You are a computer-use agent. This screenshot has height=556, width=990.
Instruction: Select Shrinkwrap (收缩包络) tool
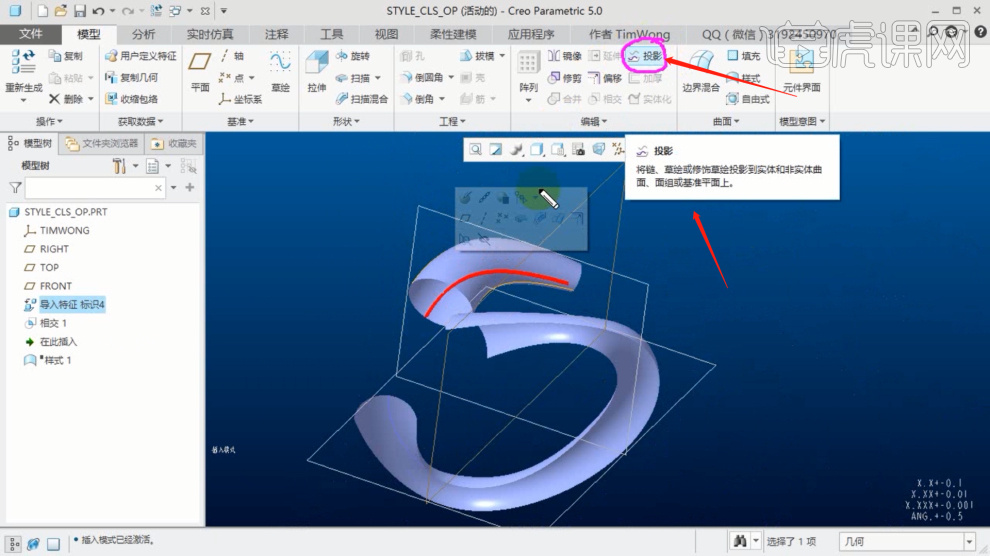(x=131, y=98)
